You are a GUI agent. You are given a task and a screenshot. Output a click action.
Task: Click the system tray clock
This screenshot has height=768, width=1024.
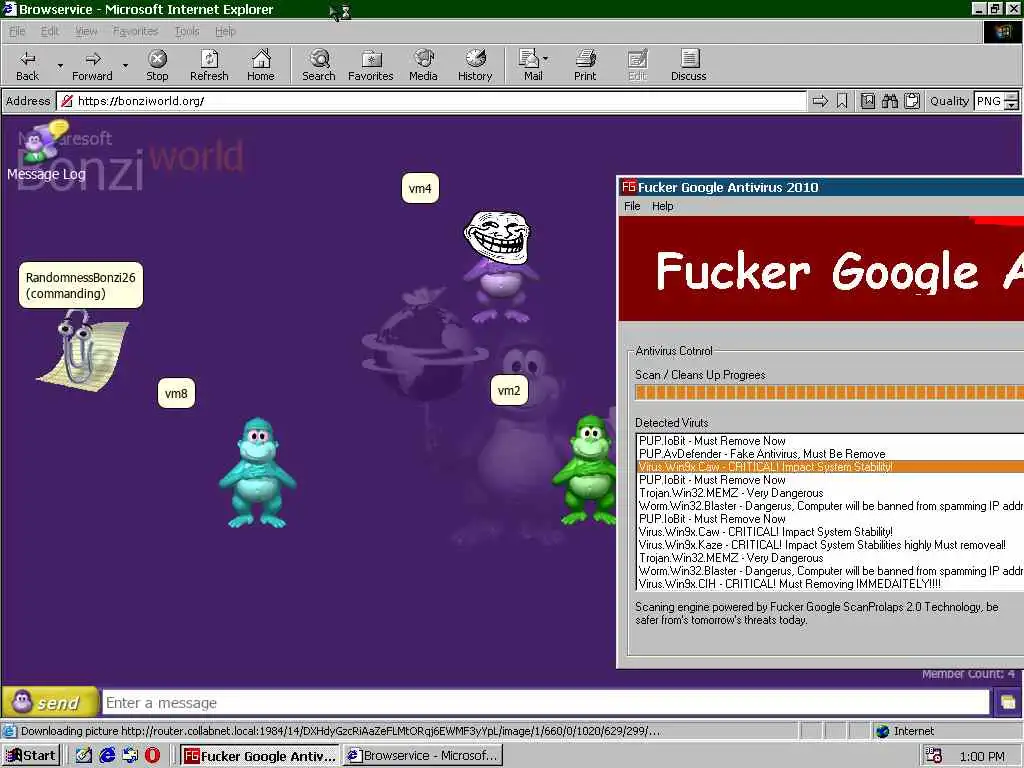coord(982,756)
